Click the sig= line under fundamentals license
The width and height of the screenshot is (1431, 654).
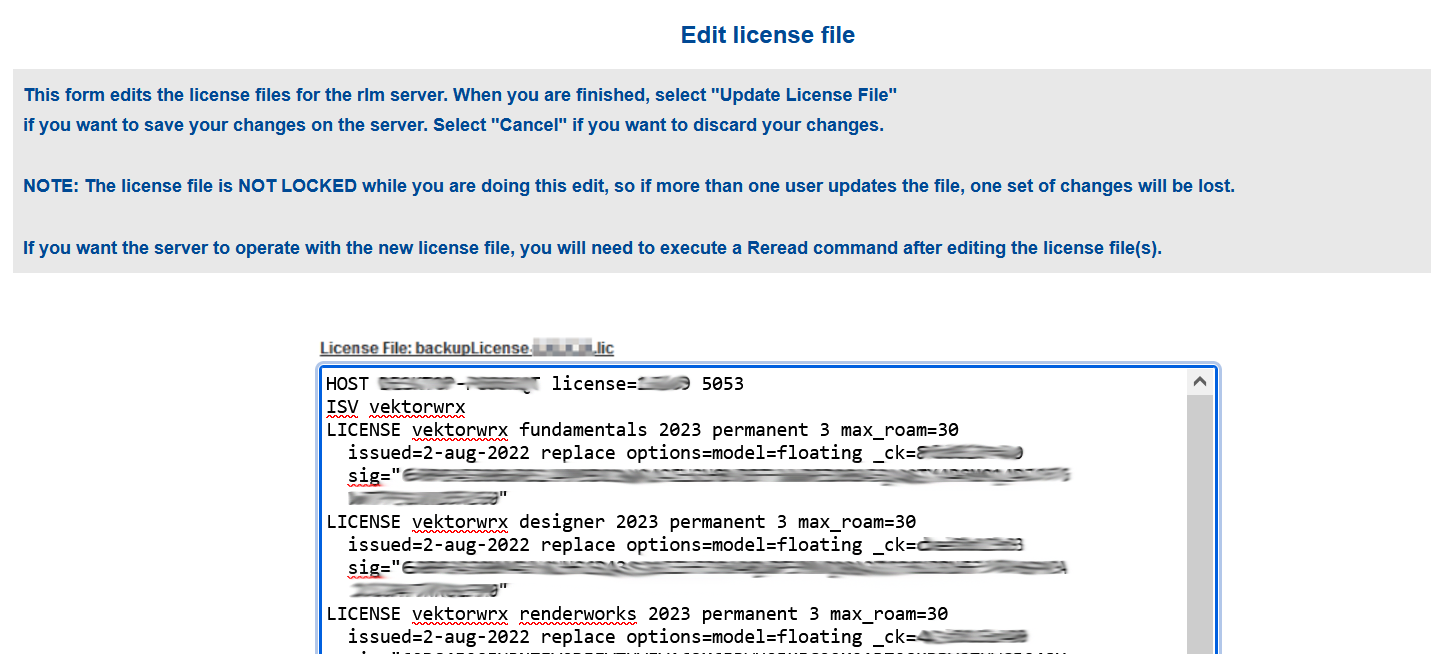coord(708,476)
